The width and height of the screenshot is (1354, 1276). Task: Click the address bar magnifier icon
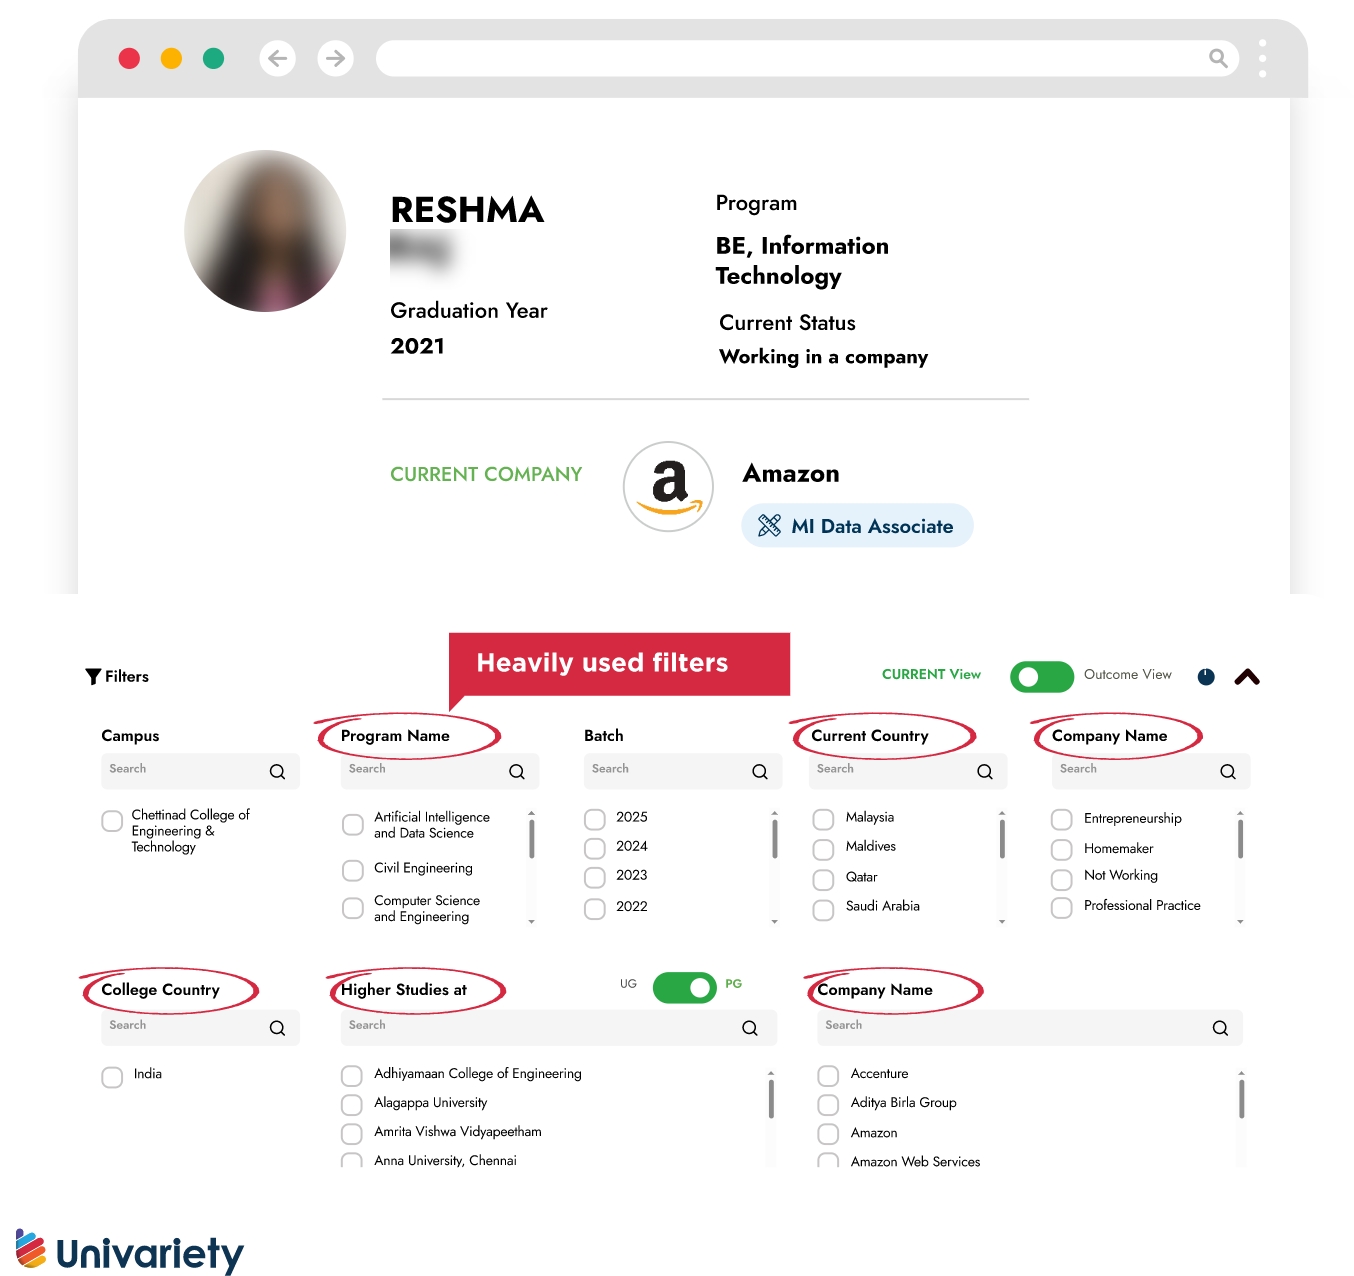(x=1218, y=58)
